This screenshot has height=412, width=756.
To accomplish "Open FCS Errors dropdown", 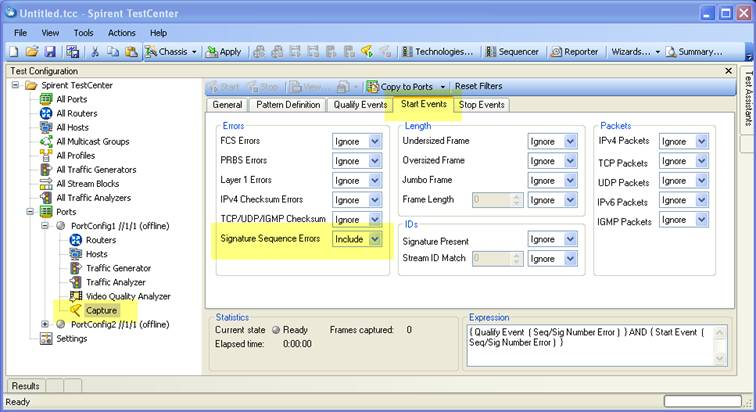I will click(x=375, y=142).
